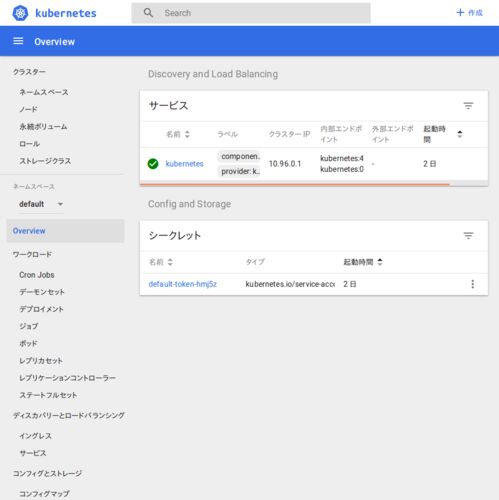Screen dimensions: 499x500
Task: Click the search magnifier icon
Action: click(x=148, y=13)
